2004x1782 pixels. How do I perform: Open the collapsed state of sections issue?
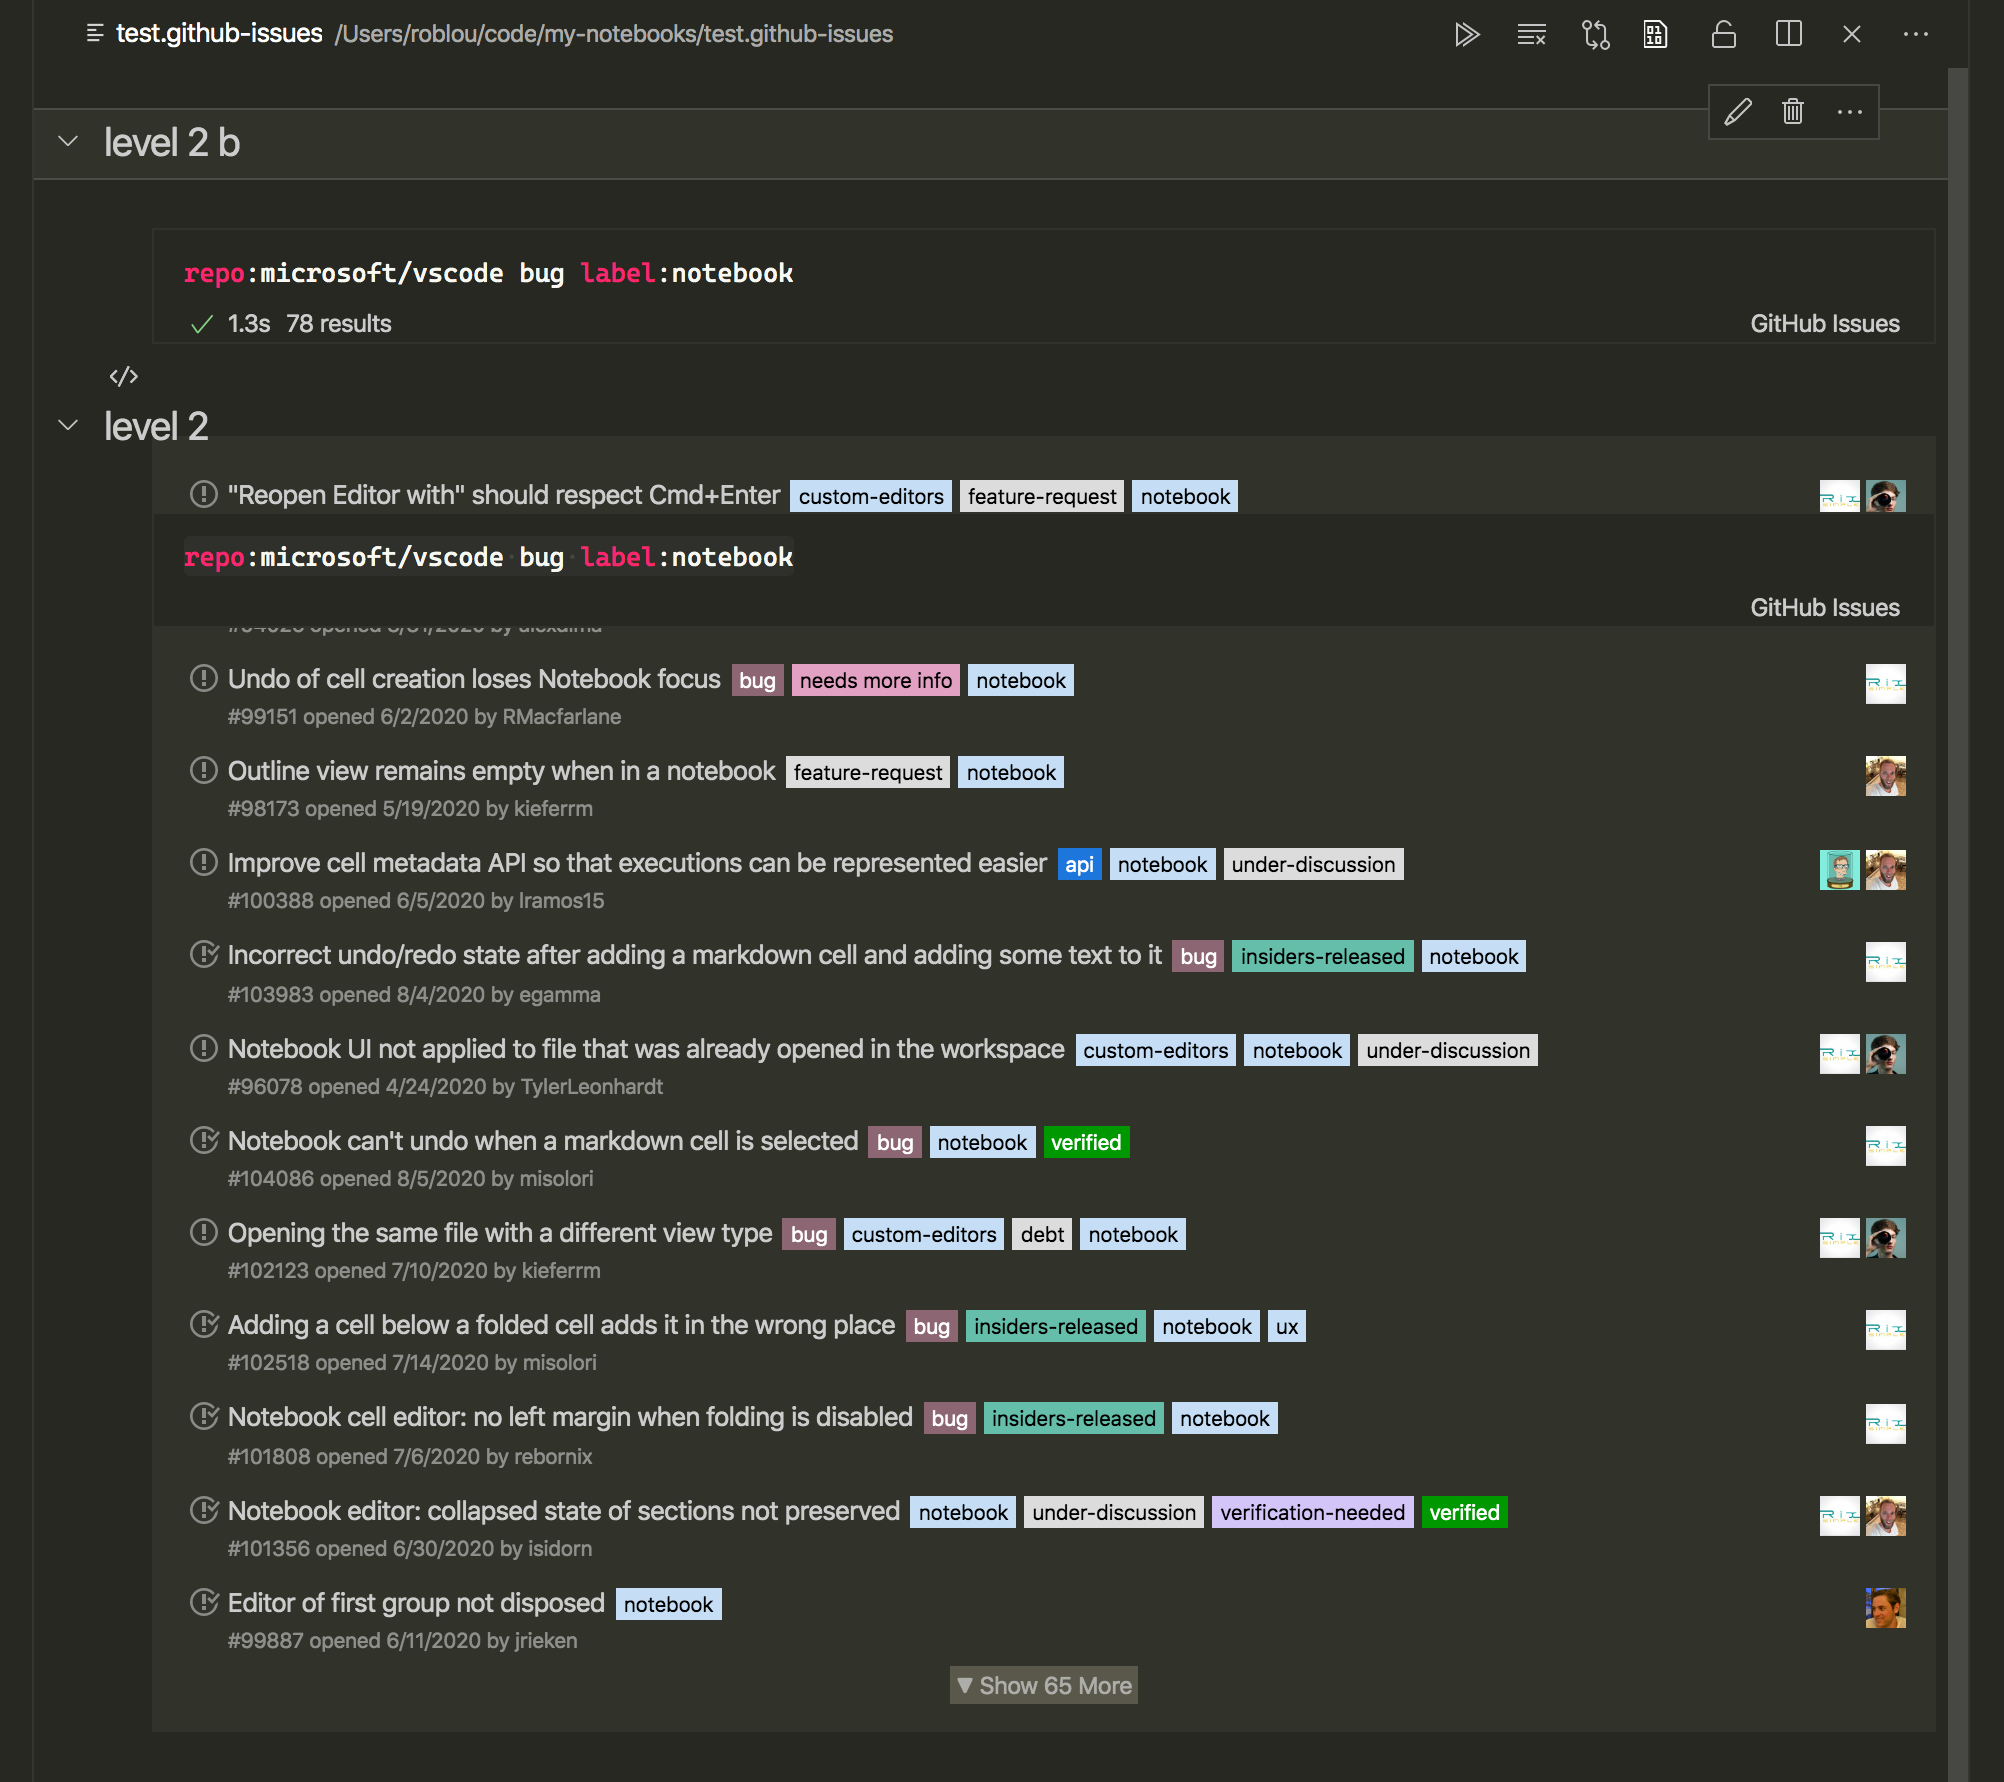tap(564, 1511)
